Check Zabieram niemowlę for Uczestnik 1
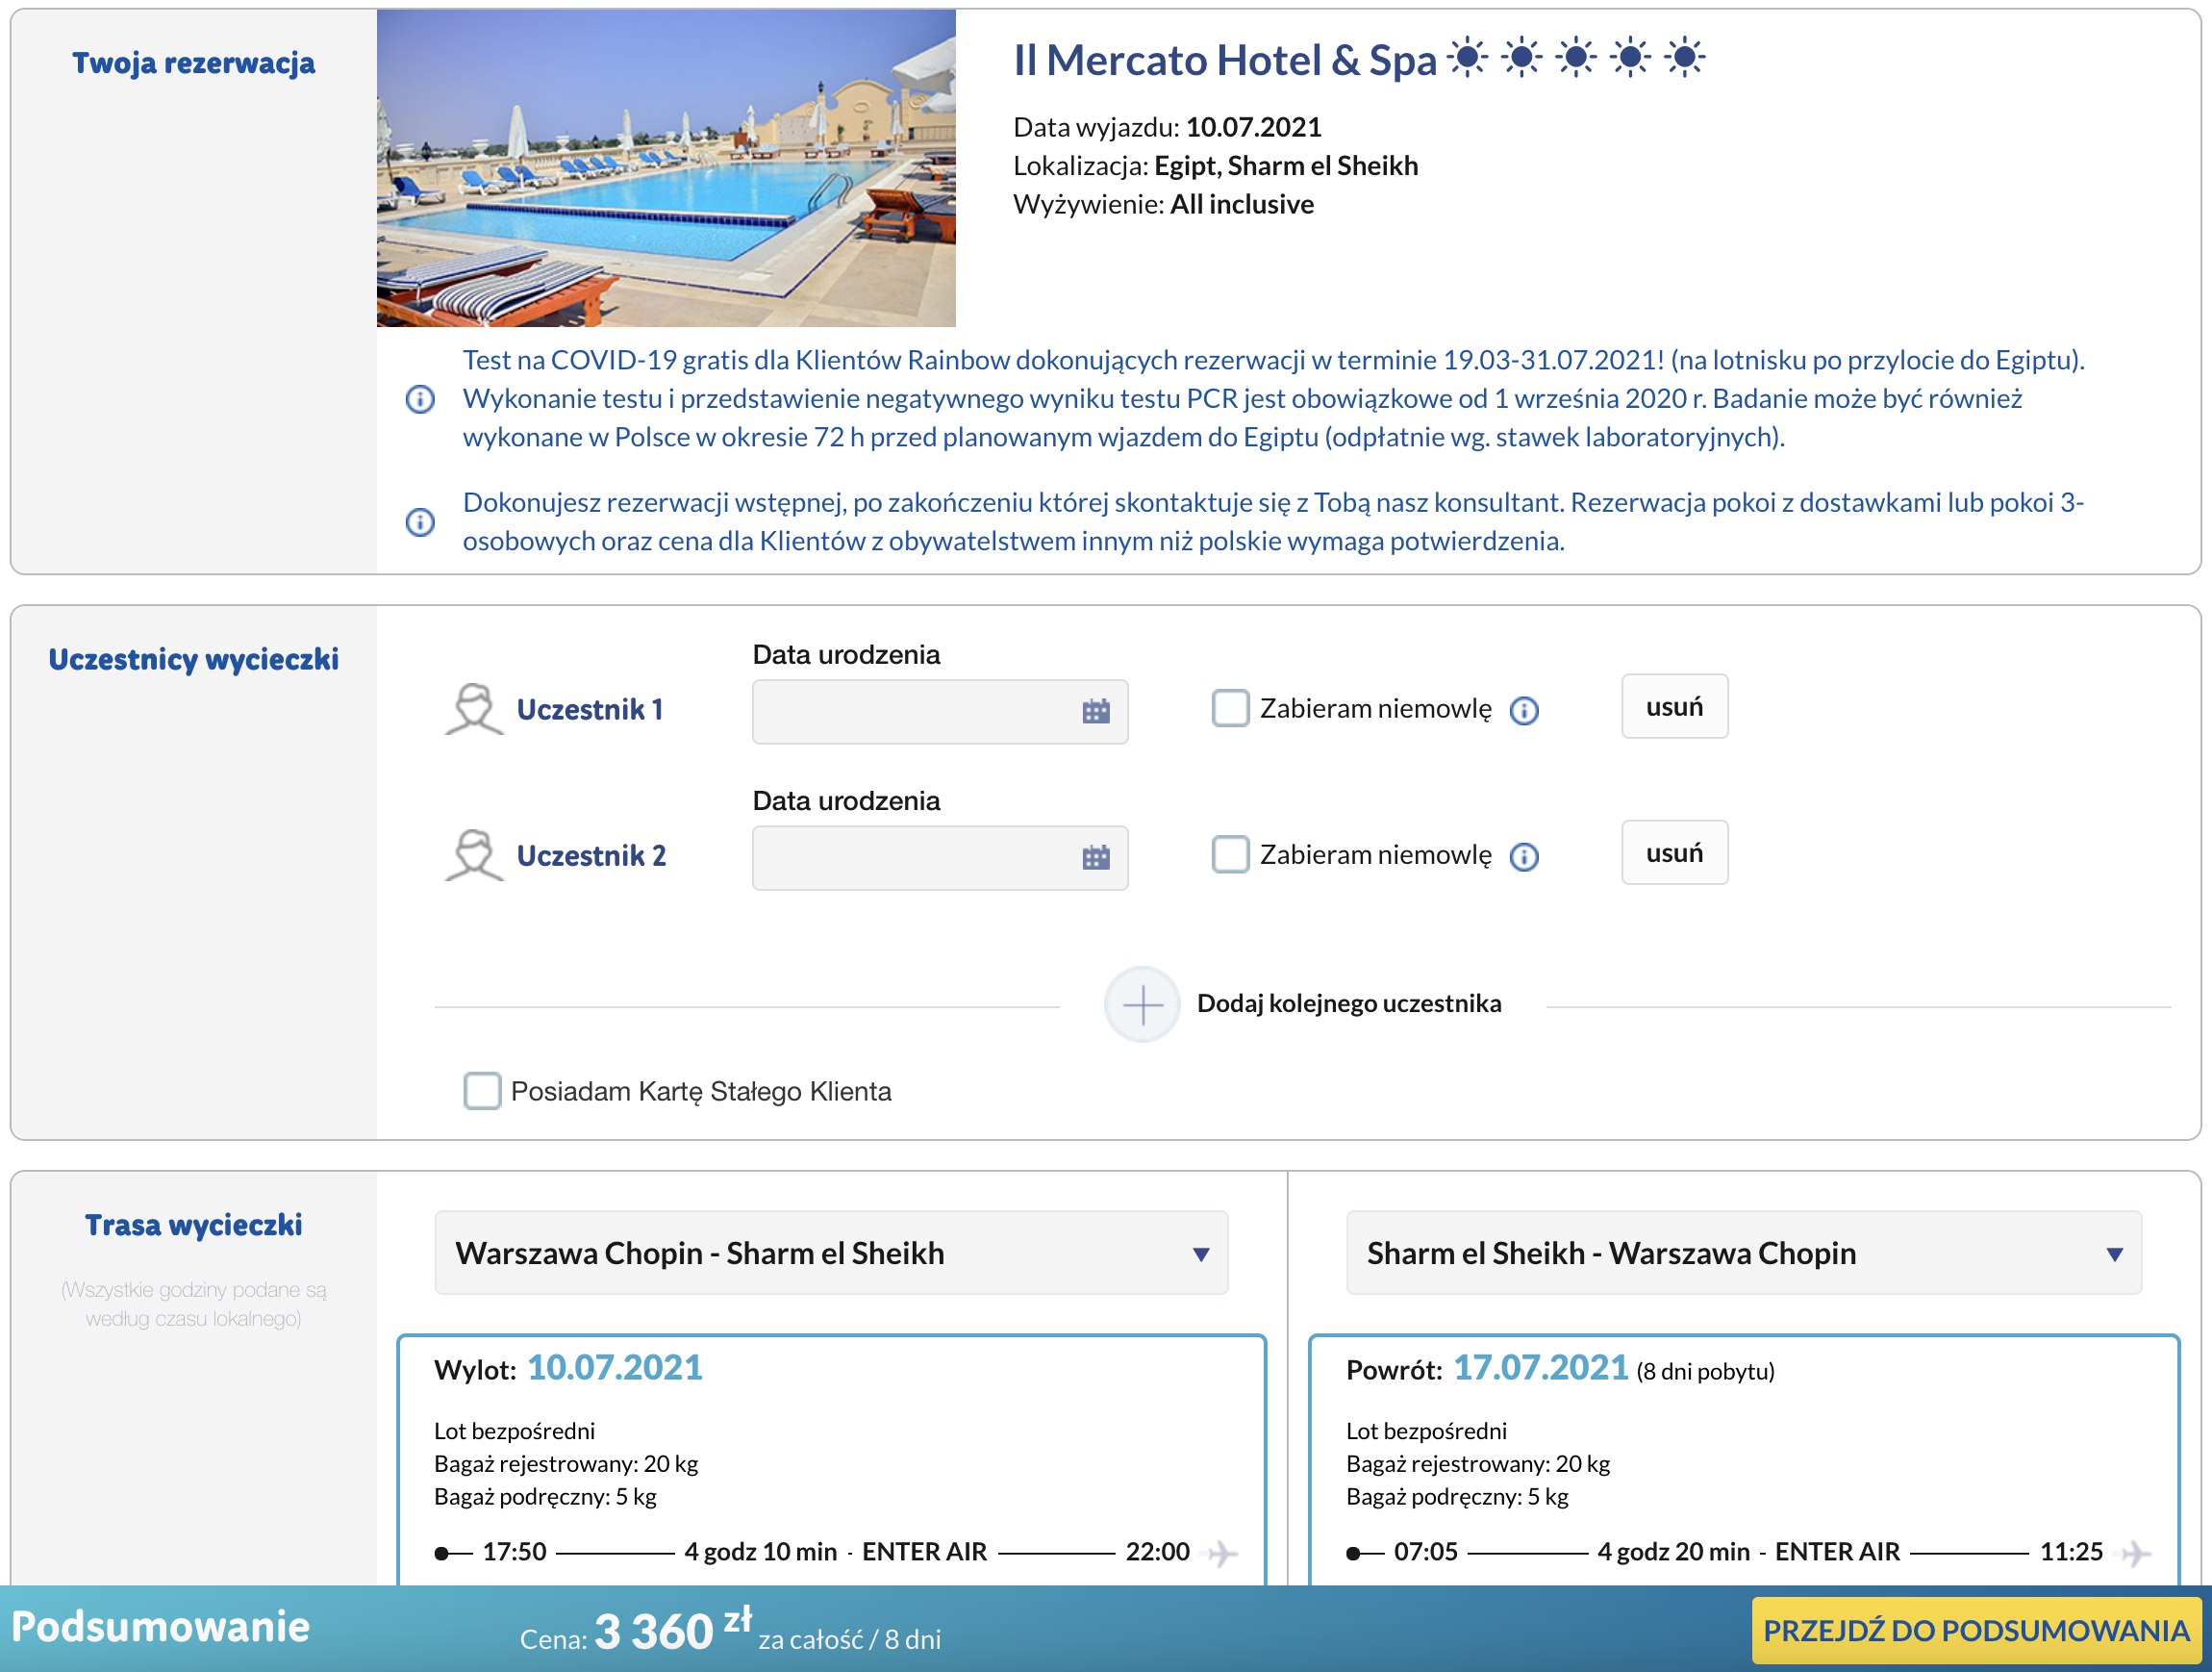The width and height of the screenshot is (2212, 1672). [1230, 708]
